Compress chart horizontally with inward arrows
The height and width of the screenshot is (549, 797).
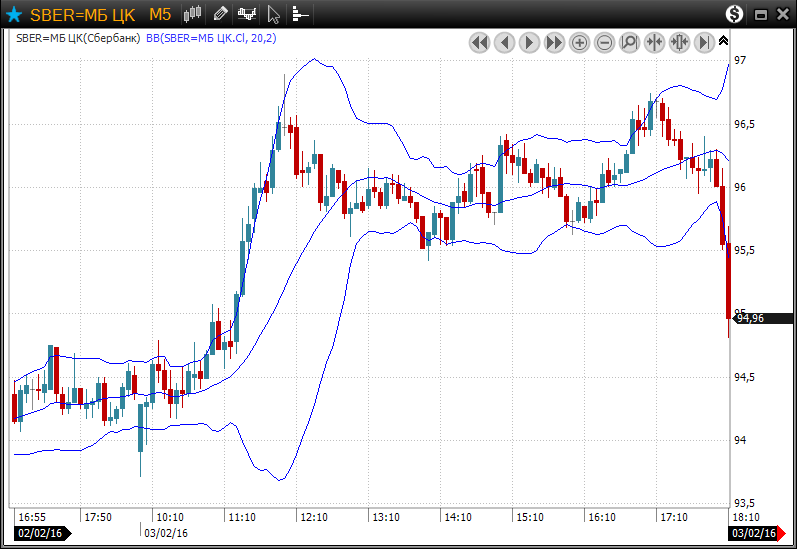(x=654, y=42)
